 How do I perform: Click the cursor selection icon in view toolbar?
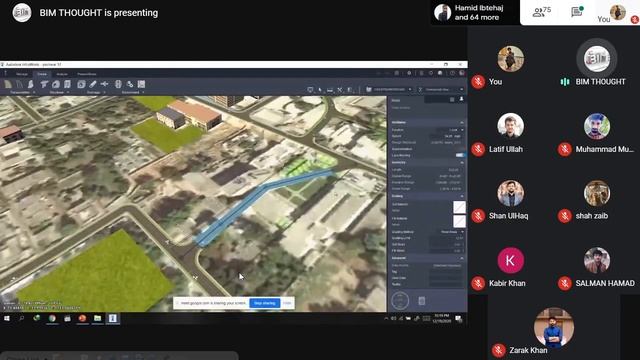point(320,89)
